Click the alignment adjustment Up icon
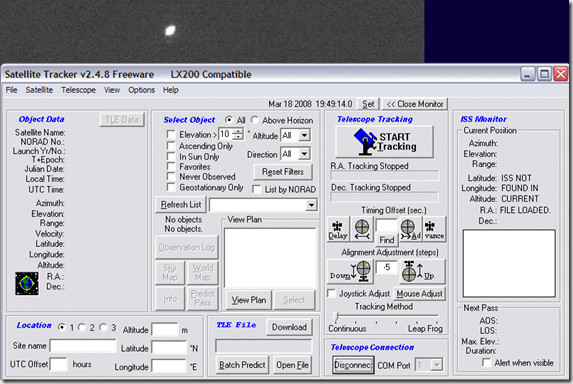The height and width of the screenshot is (384, 573). tap(422, 271)
